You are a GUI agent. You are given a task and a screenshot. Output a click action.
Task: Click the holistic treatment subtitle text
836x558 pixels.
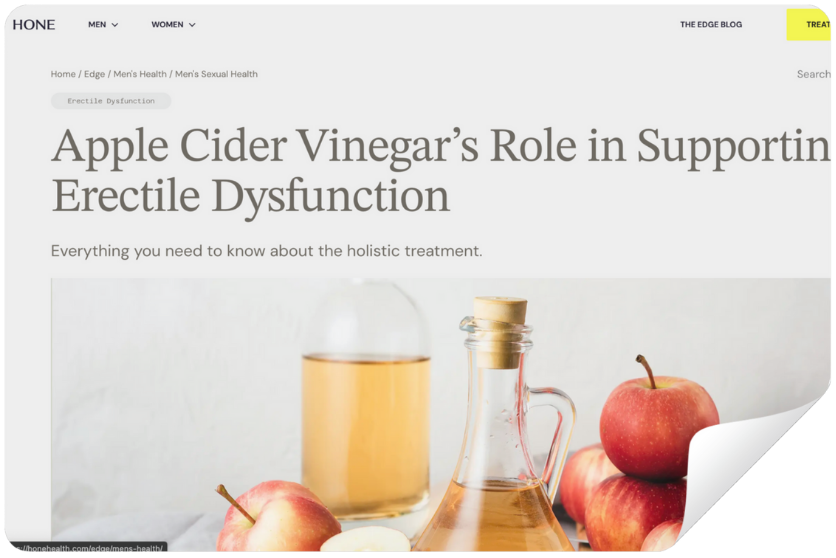(x=266, y=251)
